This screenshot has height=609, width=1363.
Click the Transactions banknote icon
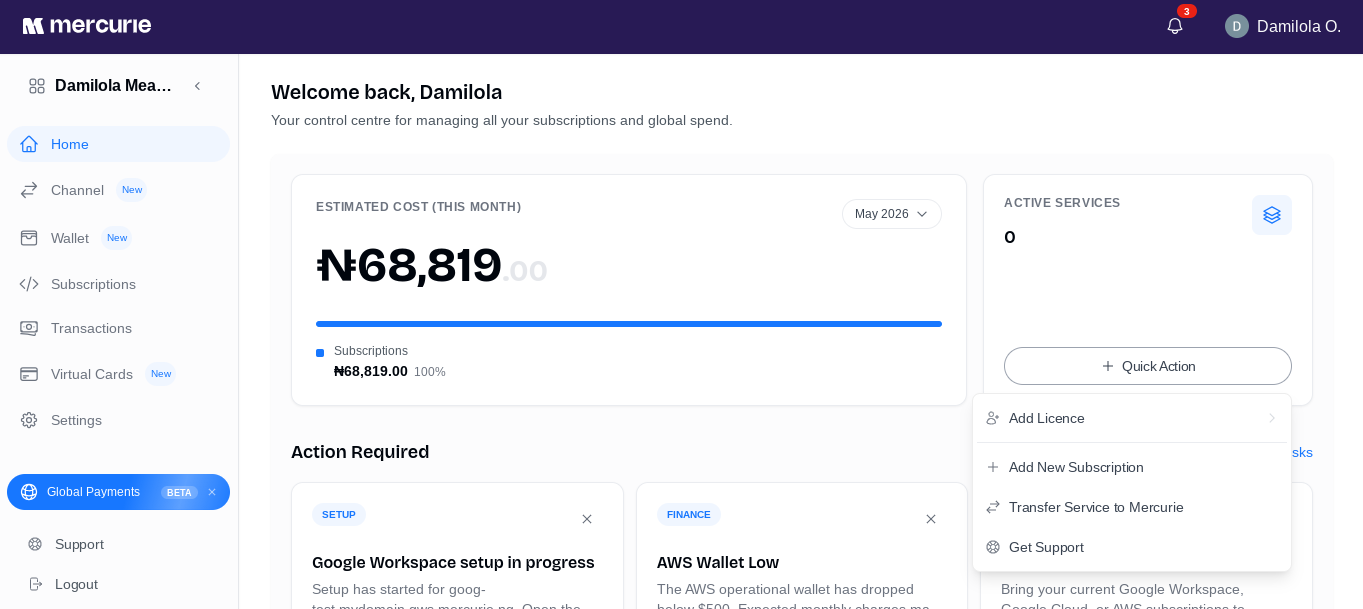(x=29, y=328)
